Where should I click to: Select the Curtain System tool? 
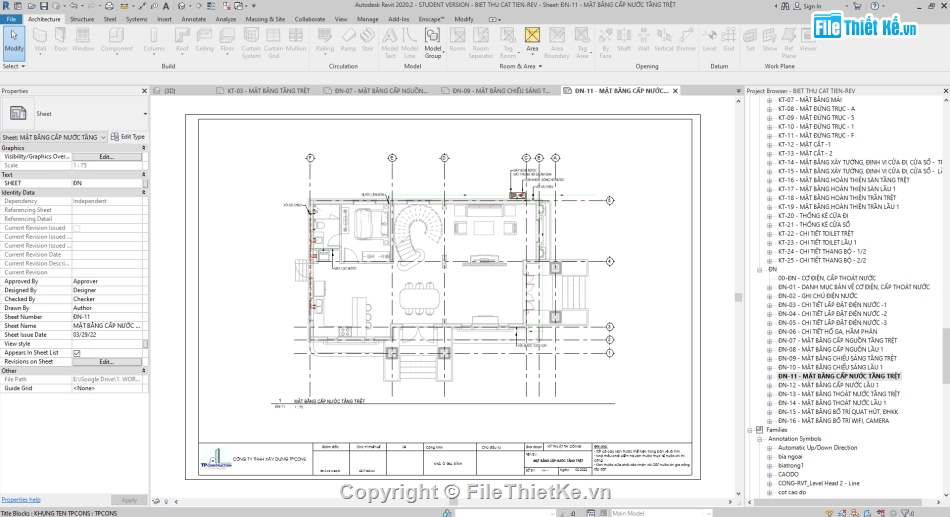coord(251,42)
